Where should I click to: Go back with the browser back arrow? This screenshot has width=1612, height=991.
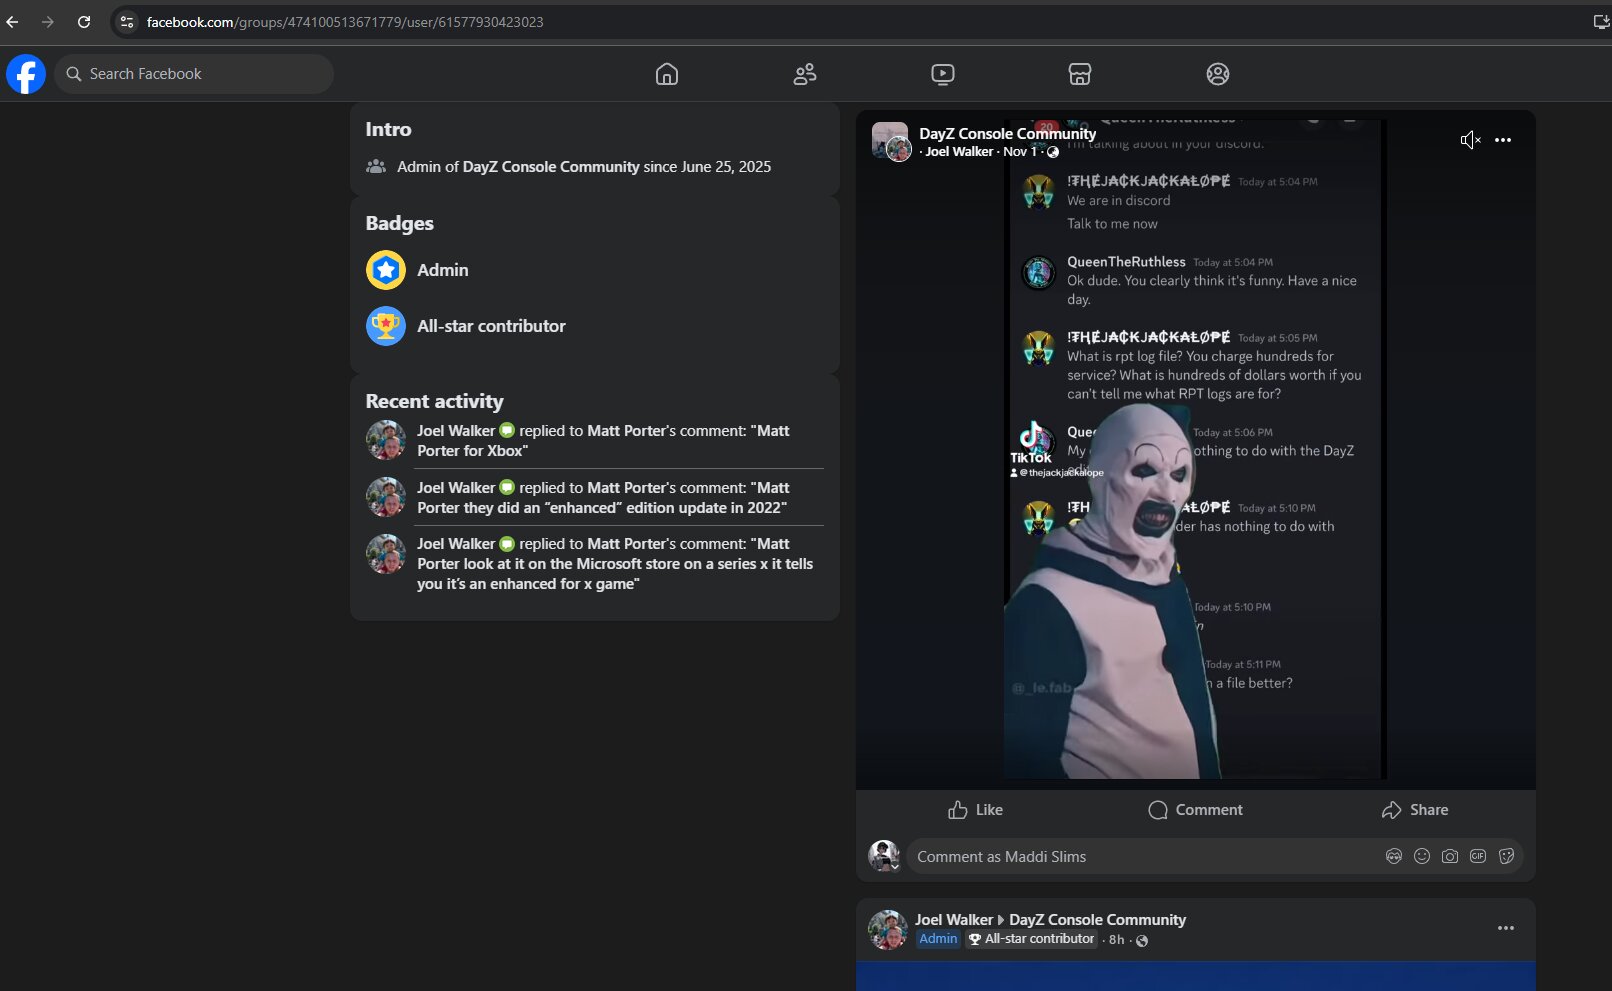pos(13,22)
